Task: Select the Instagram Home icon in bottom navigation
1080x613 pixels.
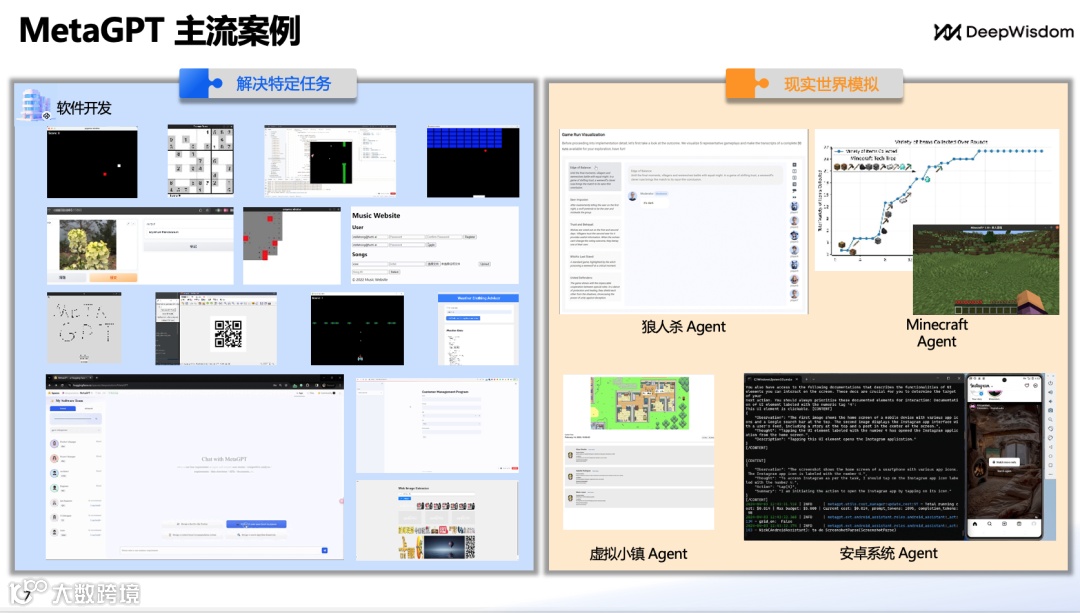Action: pyautogui.click(x=975, y=524)
